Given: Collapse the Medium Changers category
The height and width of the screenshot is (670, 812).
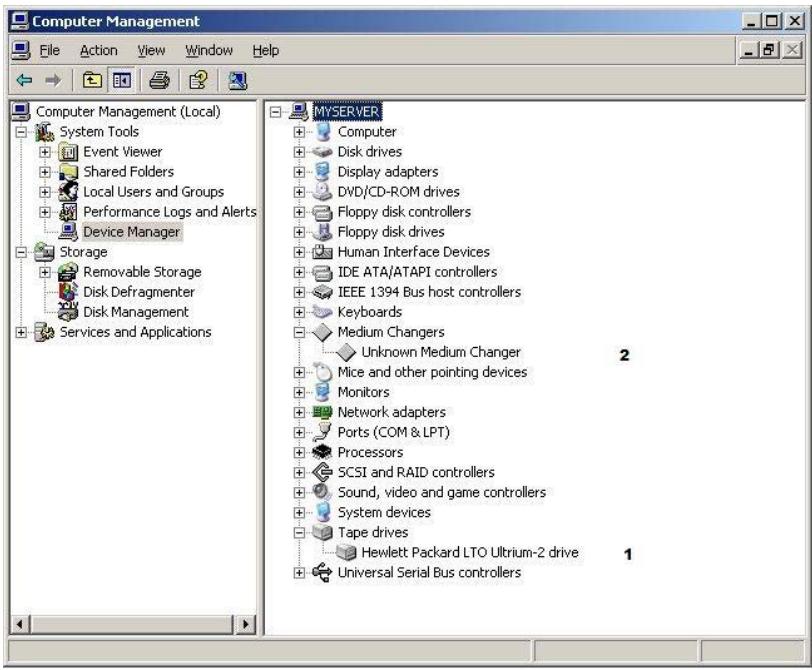Looking at the screenshot, I should (x=299, y=332).
